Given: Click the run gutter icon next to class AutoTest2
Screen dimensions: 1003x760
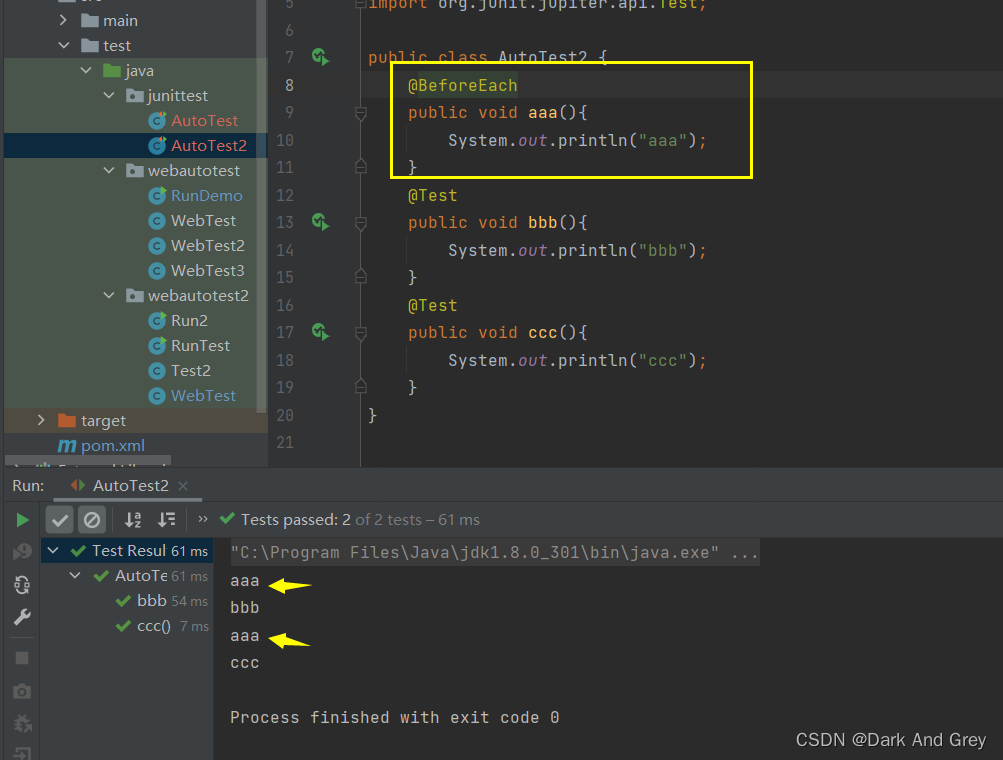Looking at the screenshot, I should point(320,57).
